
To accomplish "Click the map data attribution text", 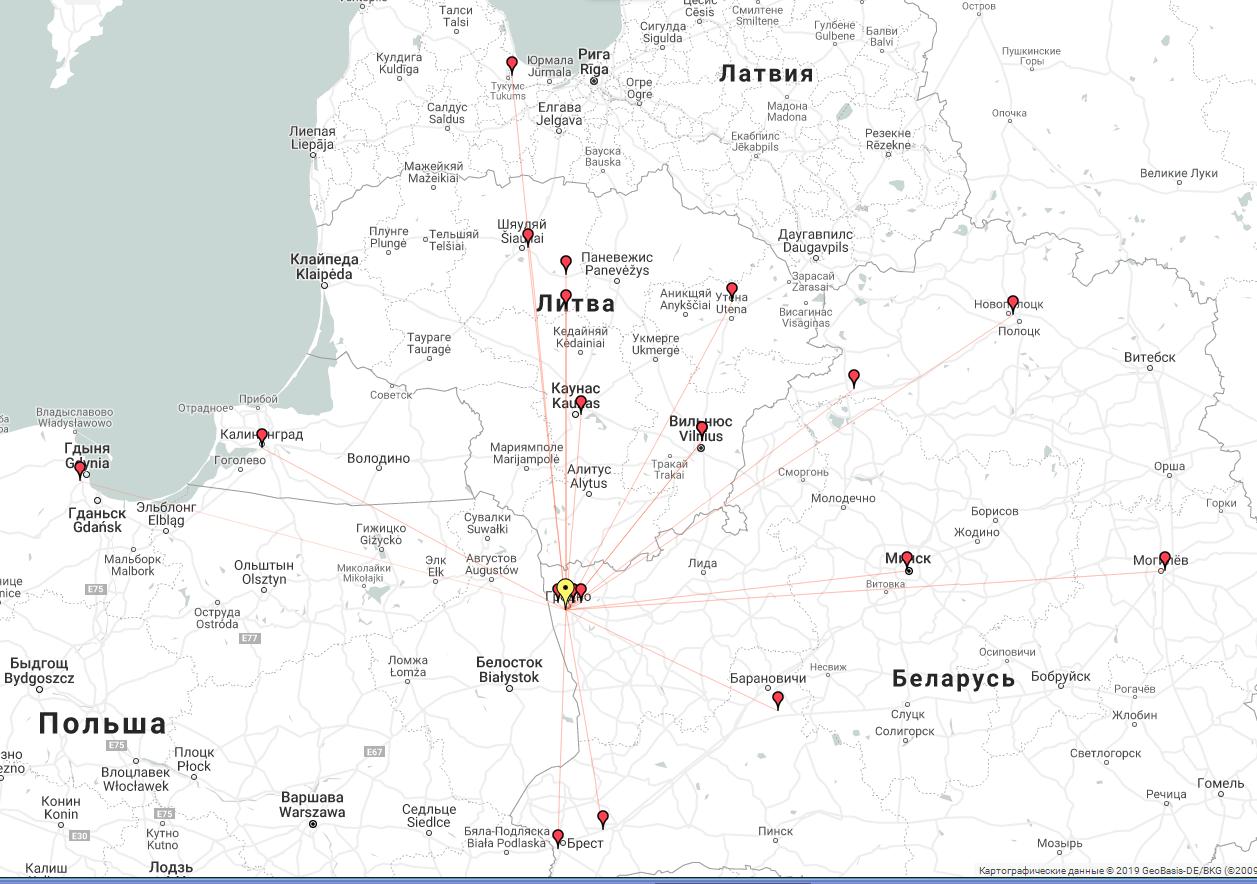I will 1116,871.
